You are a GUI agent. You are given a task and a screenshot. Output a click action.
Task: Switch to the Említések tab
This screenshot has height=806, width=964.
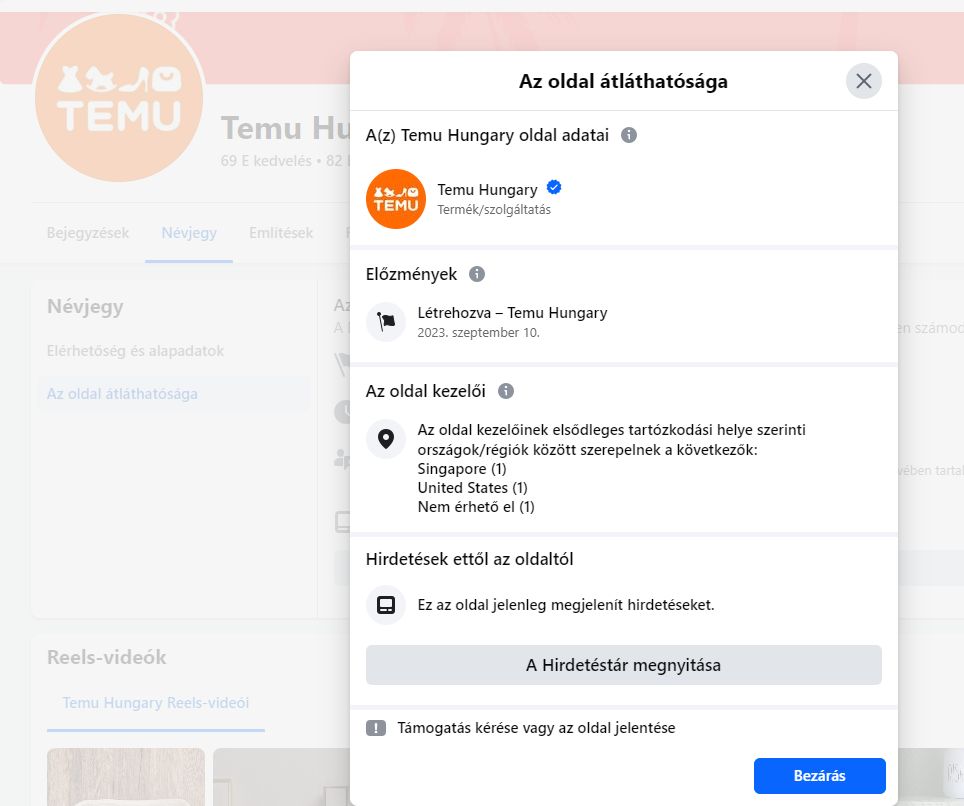click(281, 233)
